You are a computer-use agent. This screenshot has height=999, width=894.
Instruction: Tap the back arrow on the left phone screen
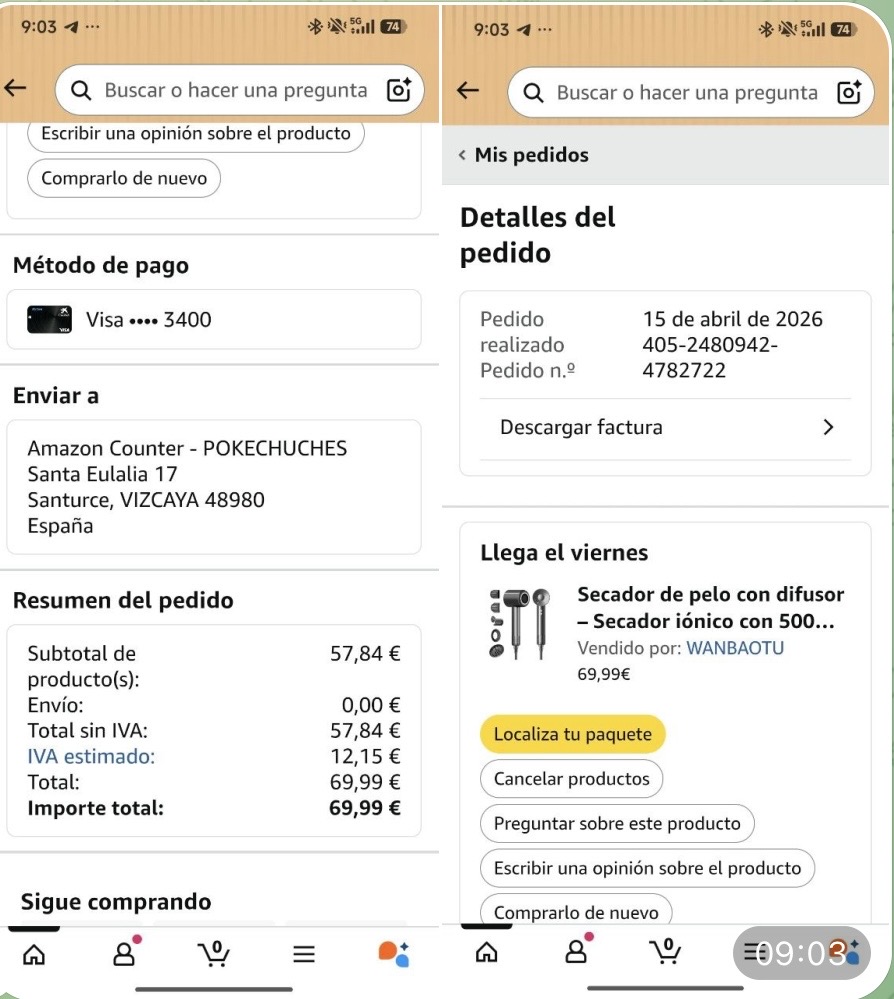tap(16, 90)
